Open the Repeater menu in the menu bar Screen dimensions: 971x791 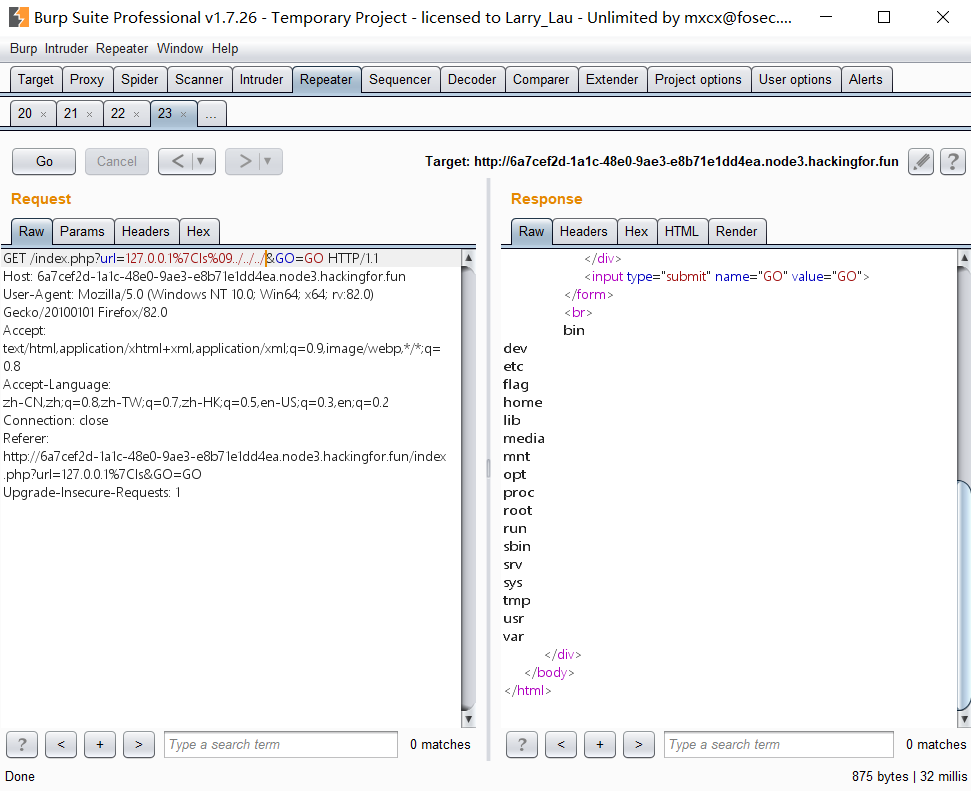pos(122,48)
